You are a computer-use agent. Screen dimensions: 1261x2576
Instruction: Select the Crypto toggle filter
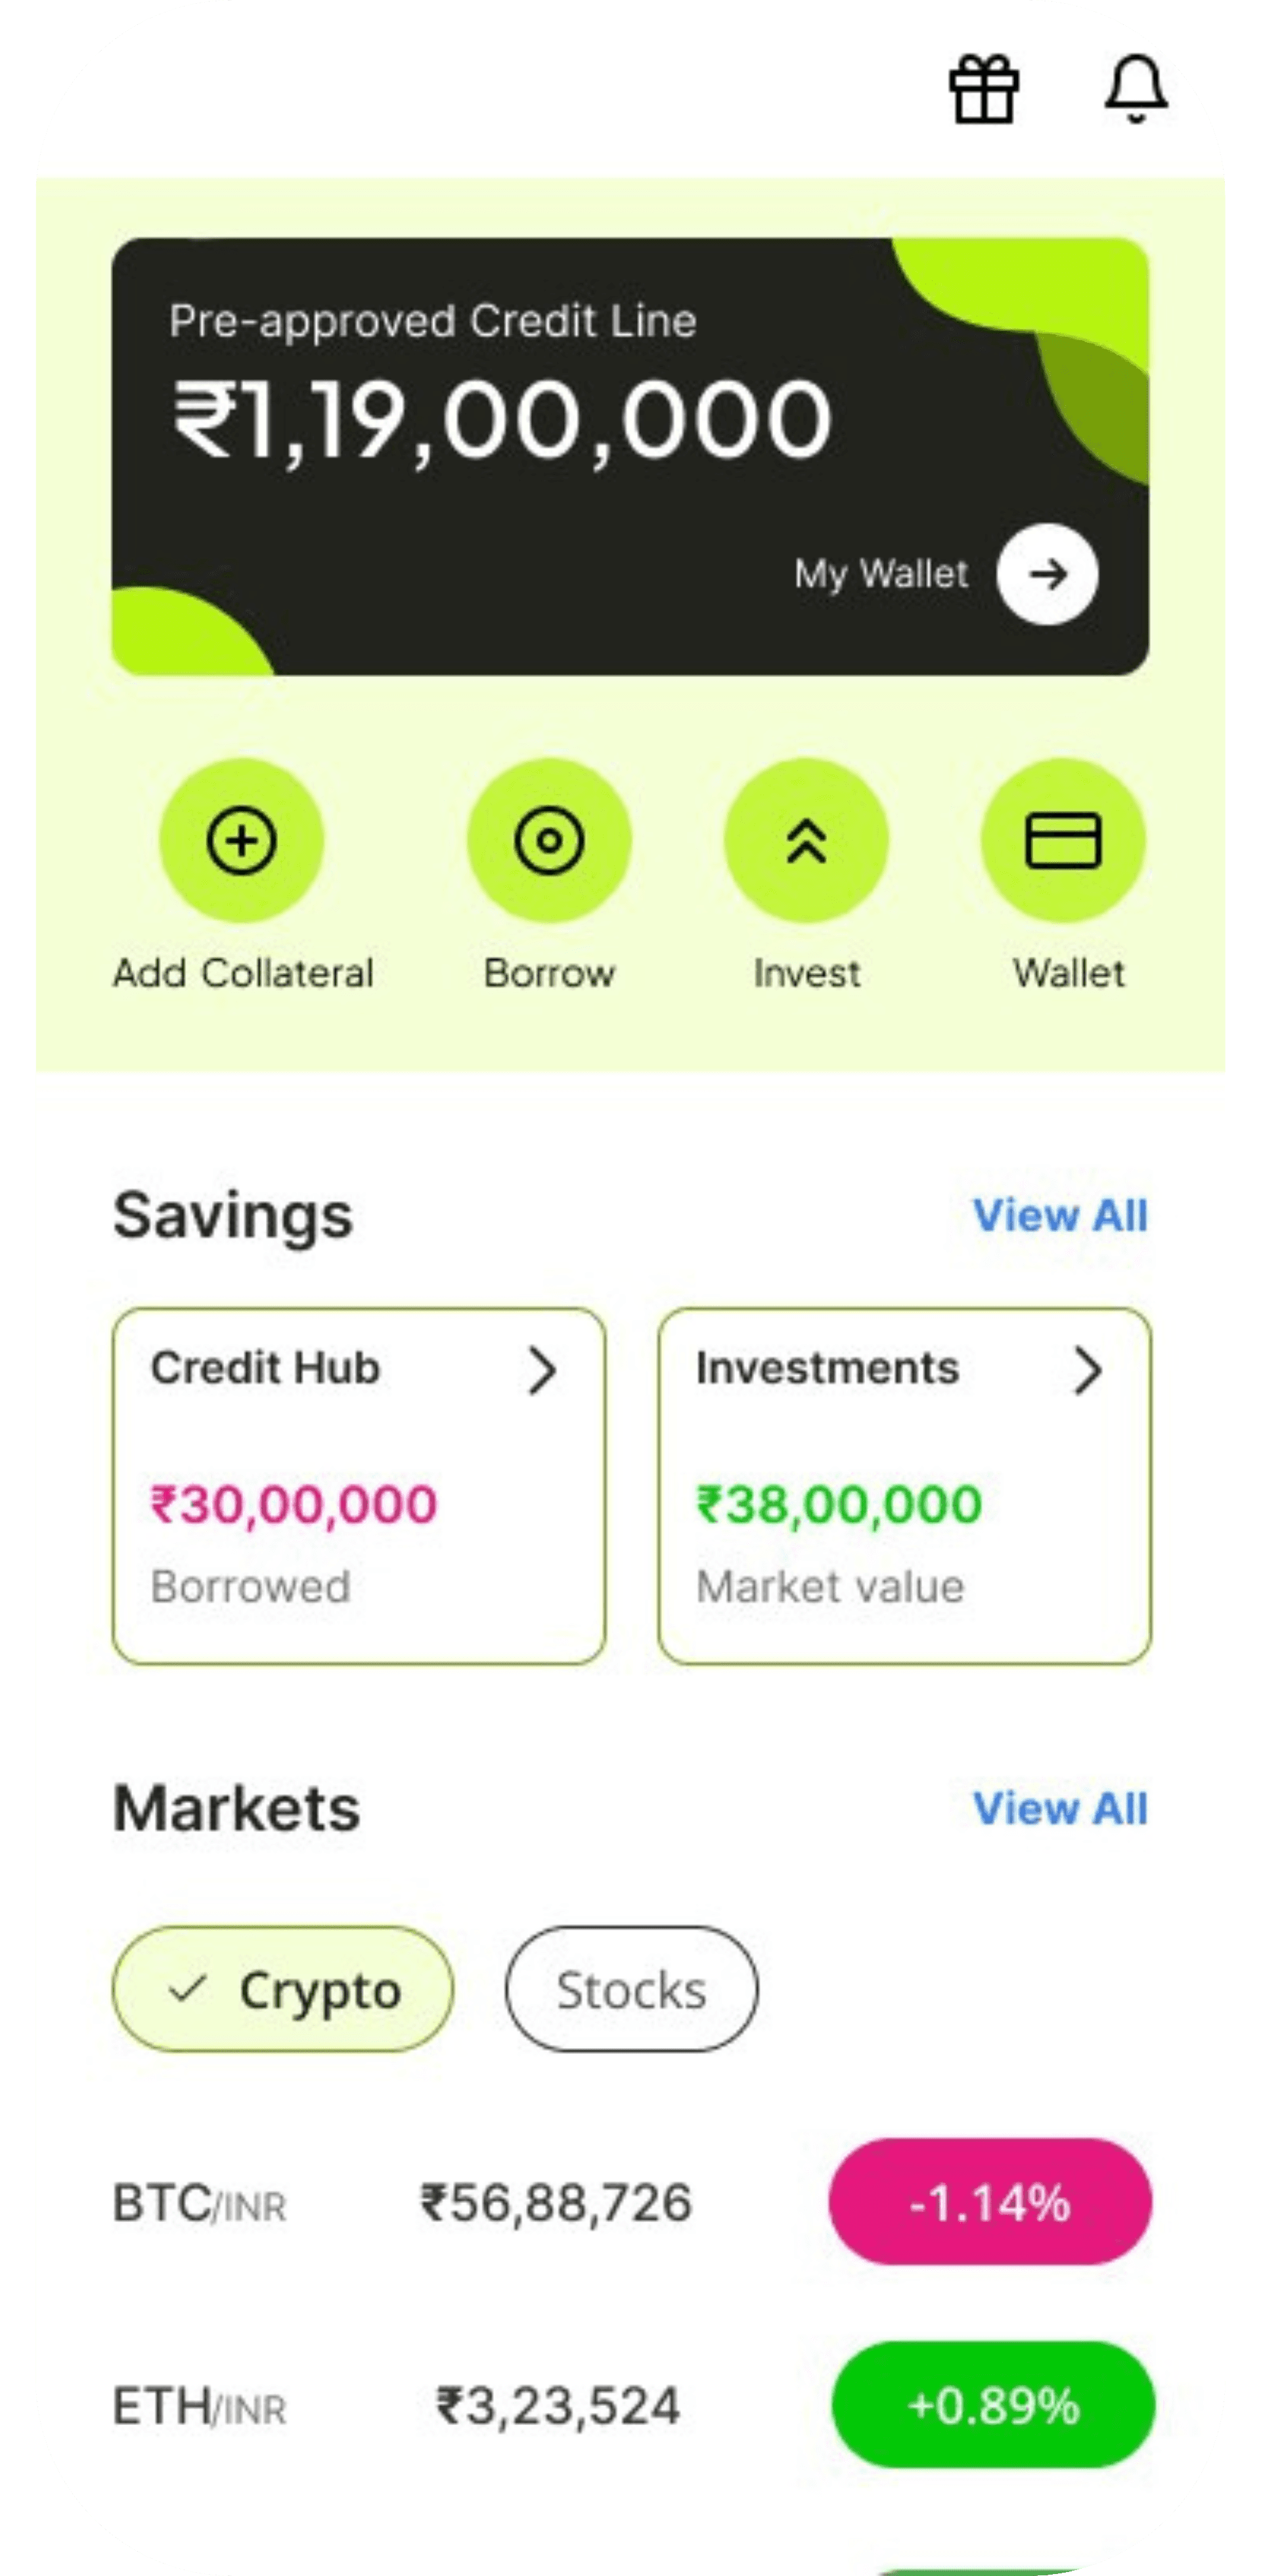[283, 1991]
